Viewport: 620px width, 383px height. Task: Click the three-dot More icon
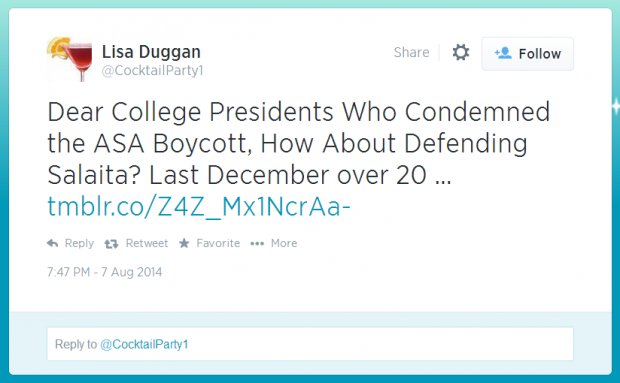coord(257,243)
